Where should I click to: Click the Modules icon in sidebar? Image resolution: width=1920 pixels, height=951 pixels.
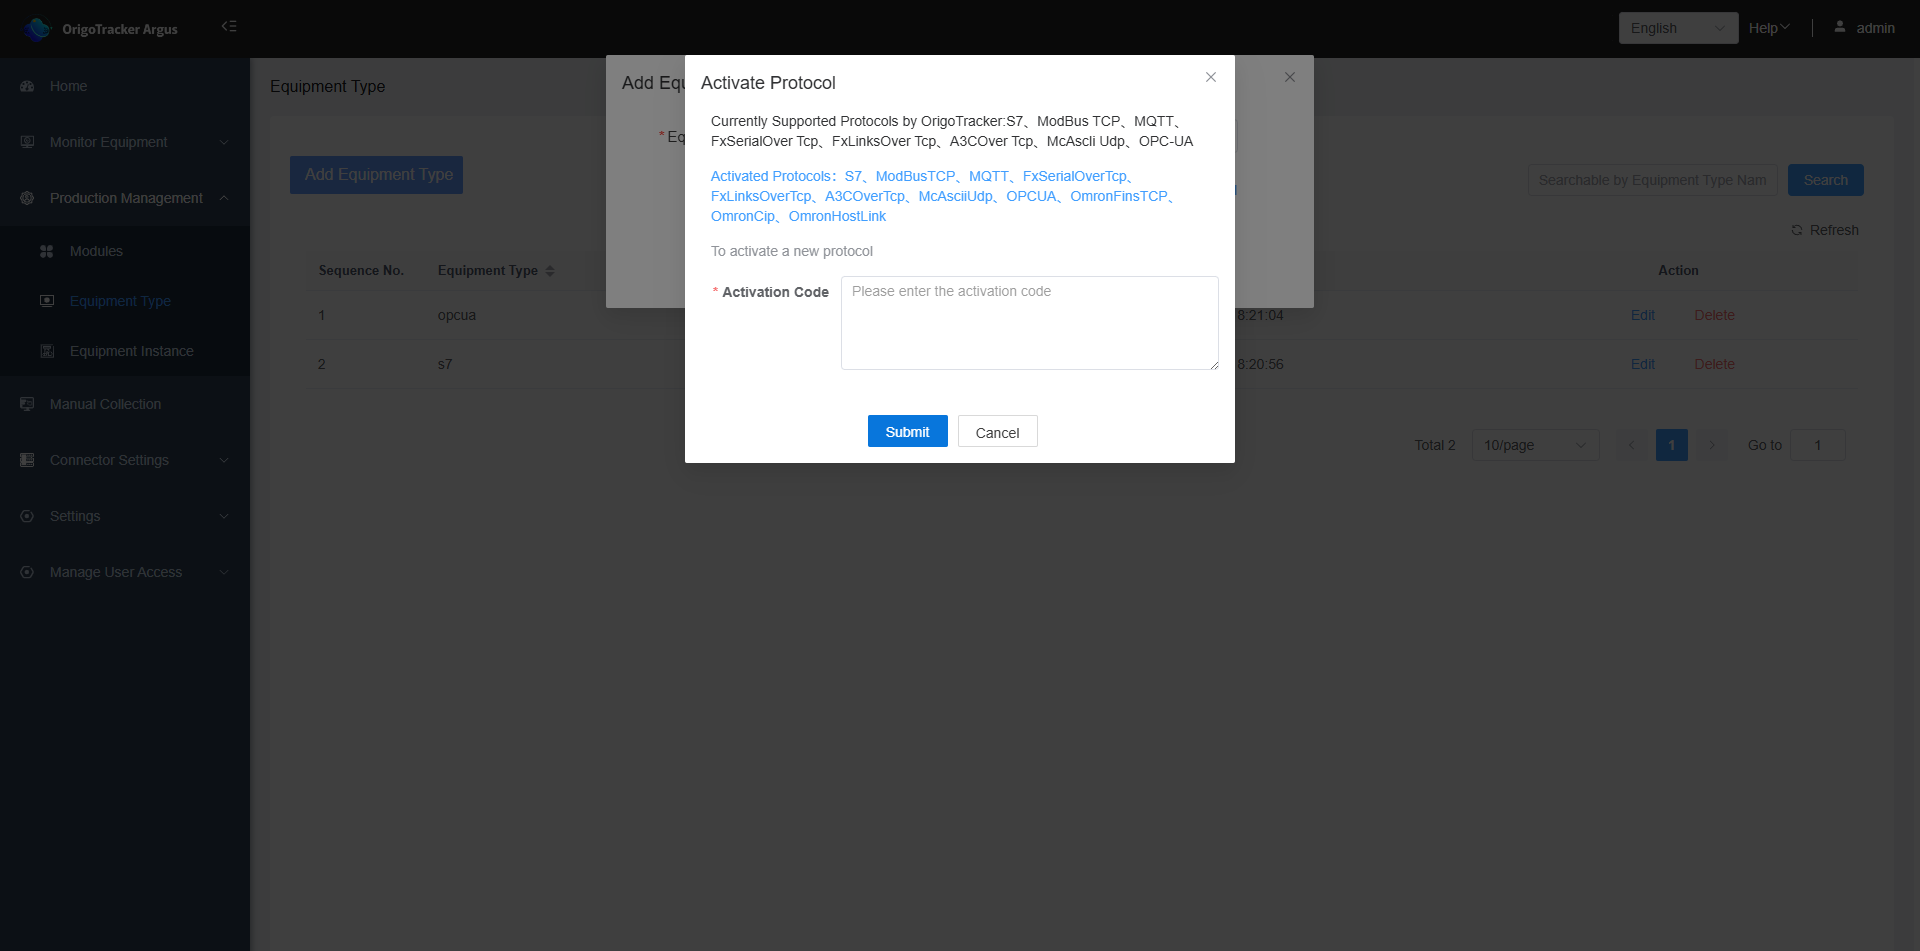(x=46, y=252)
